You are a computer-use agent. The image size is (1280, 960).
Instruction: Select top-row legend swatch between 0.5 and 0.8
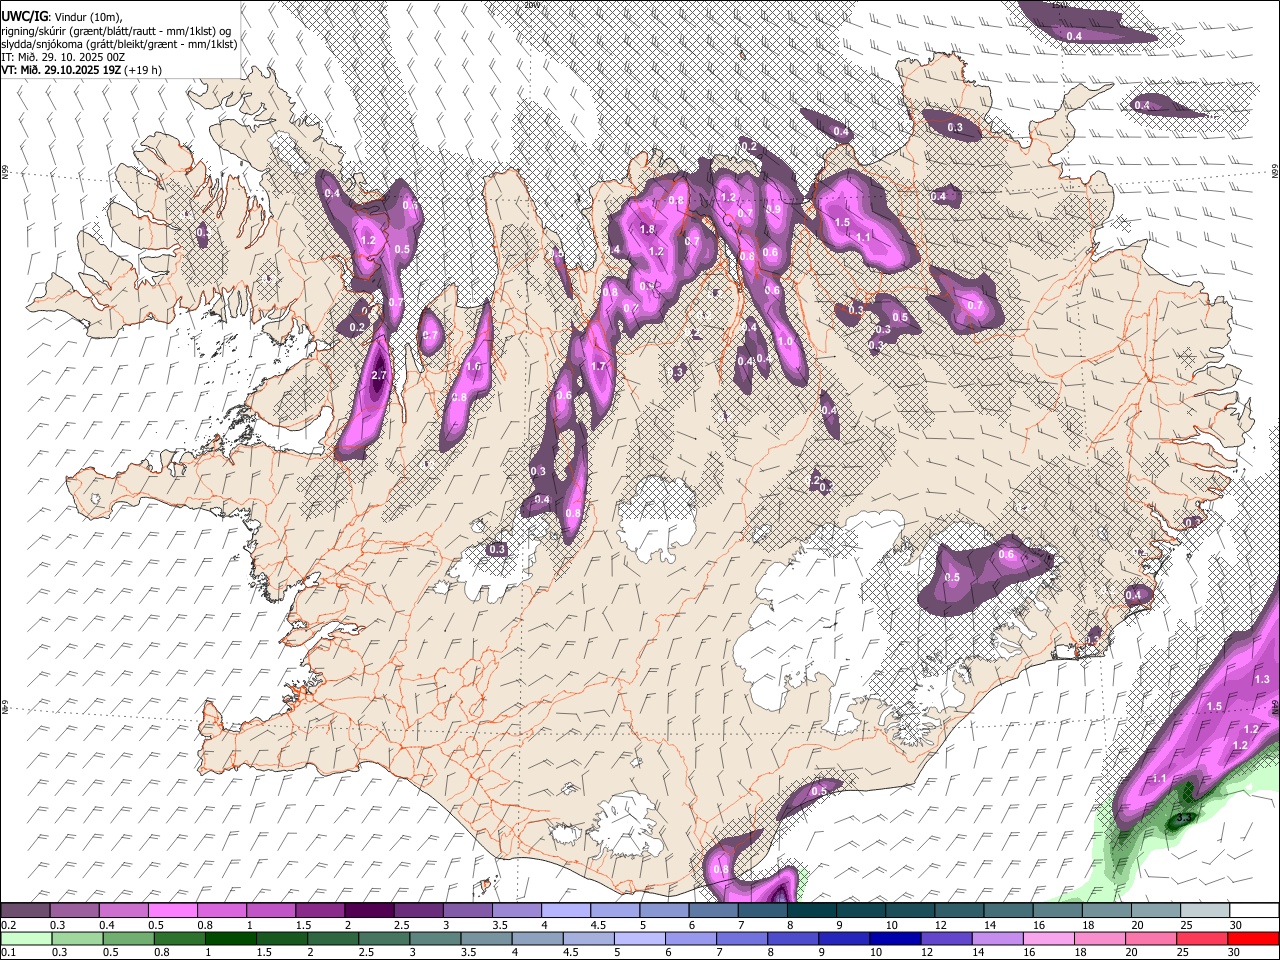coord(172,910)
